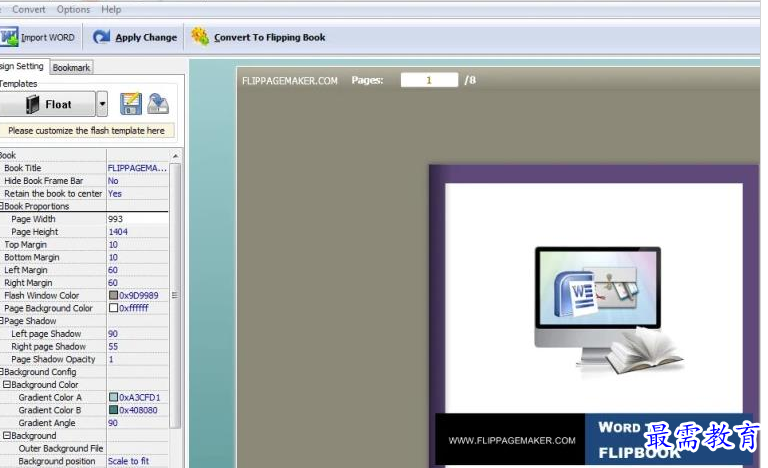Screen dimensions: 768x468
Task: Click the settings list vertical scrollbar thumb
Action: pos(175,296)
